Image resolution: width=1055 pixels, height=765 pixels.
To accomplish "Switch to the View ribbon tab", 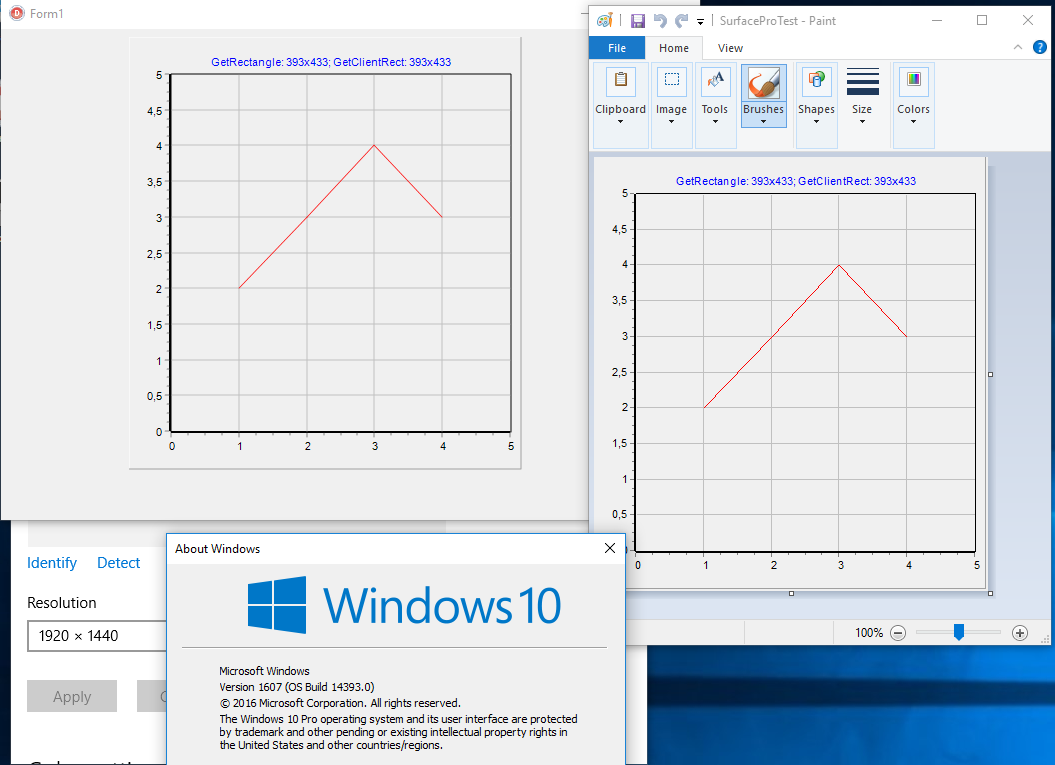I will (730, 48).
